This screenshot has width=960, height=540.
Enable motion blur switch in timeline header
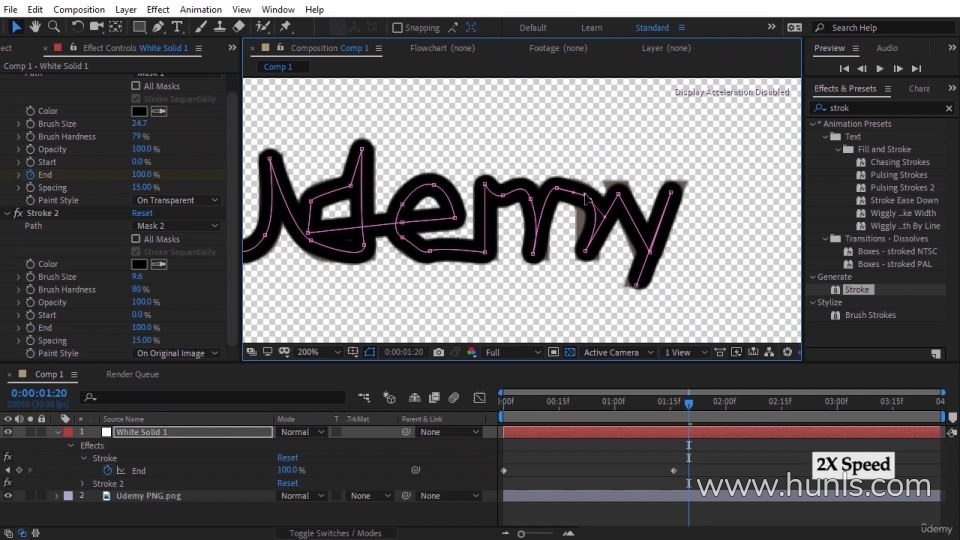454,398
